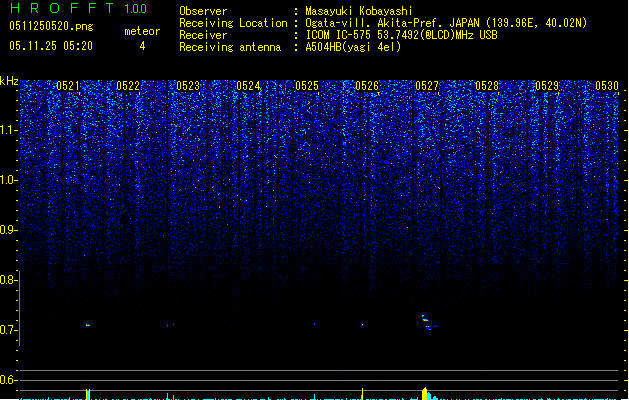Click the receiver text ICOM IC-575
This screenshot has height=400, width=629.
339,35
